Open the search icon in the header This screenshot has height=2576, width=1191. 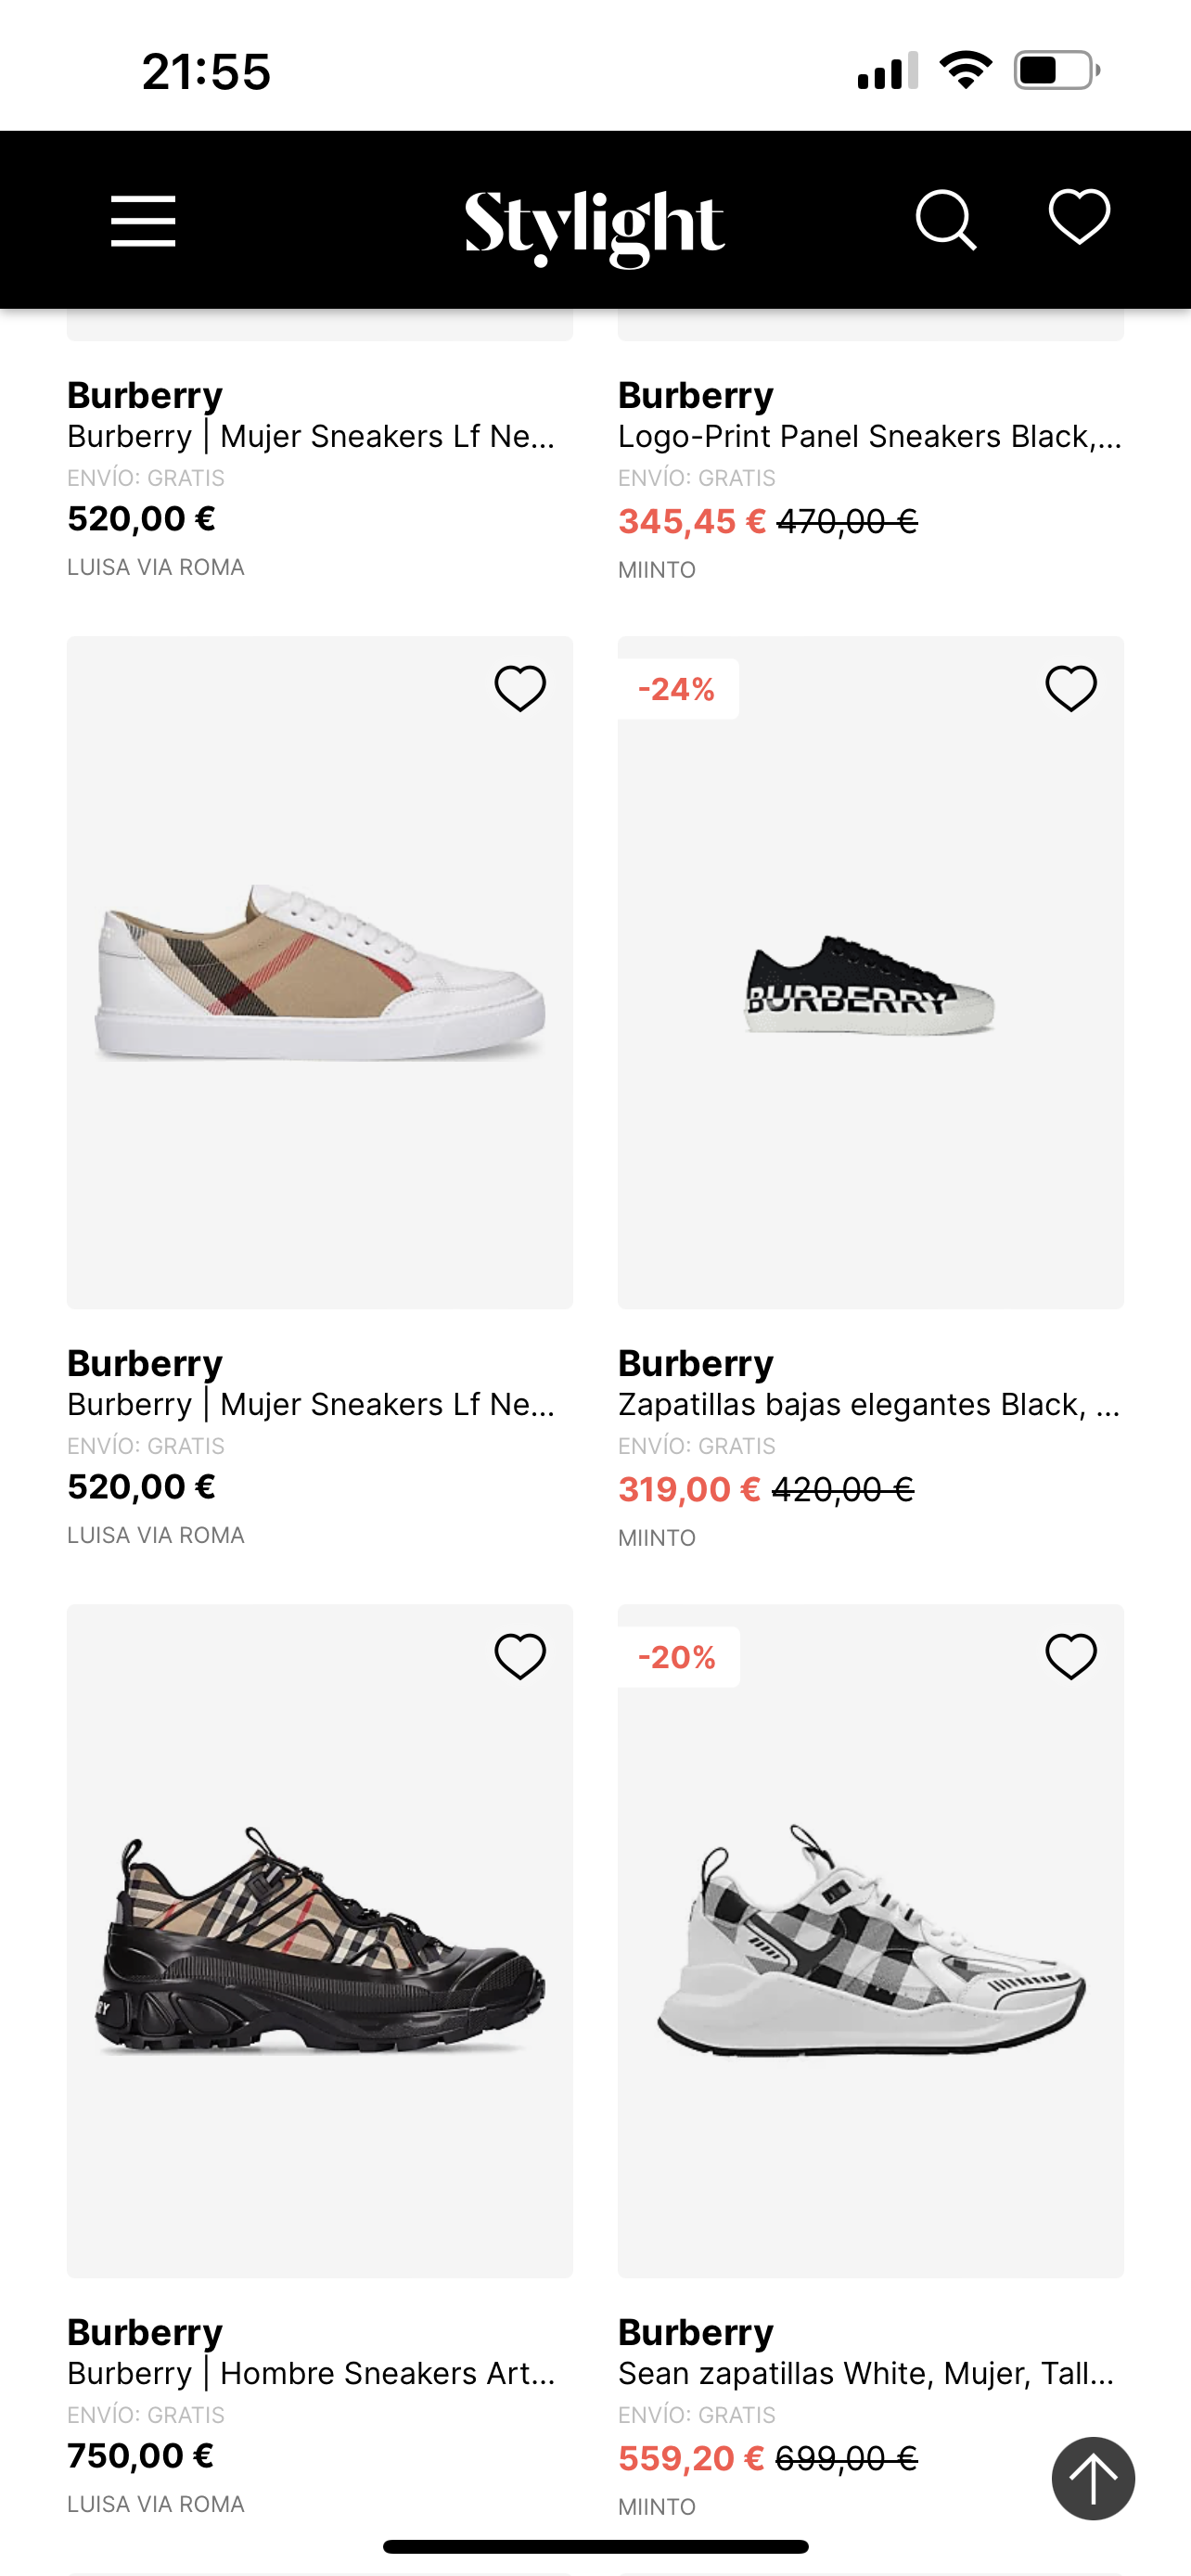point(946,222)
